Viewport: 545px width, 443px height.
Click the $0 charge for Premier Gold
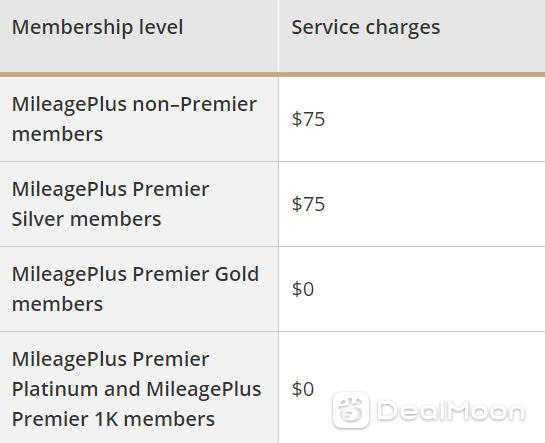pyautogui.click(x=303, y=289)
